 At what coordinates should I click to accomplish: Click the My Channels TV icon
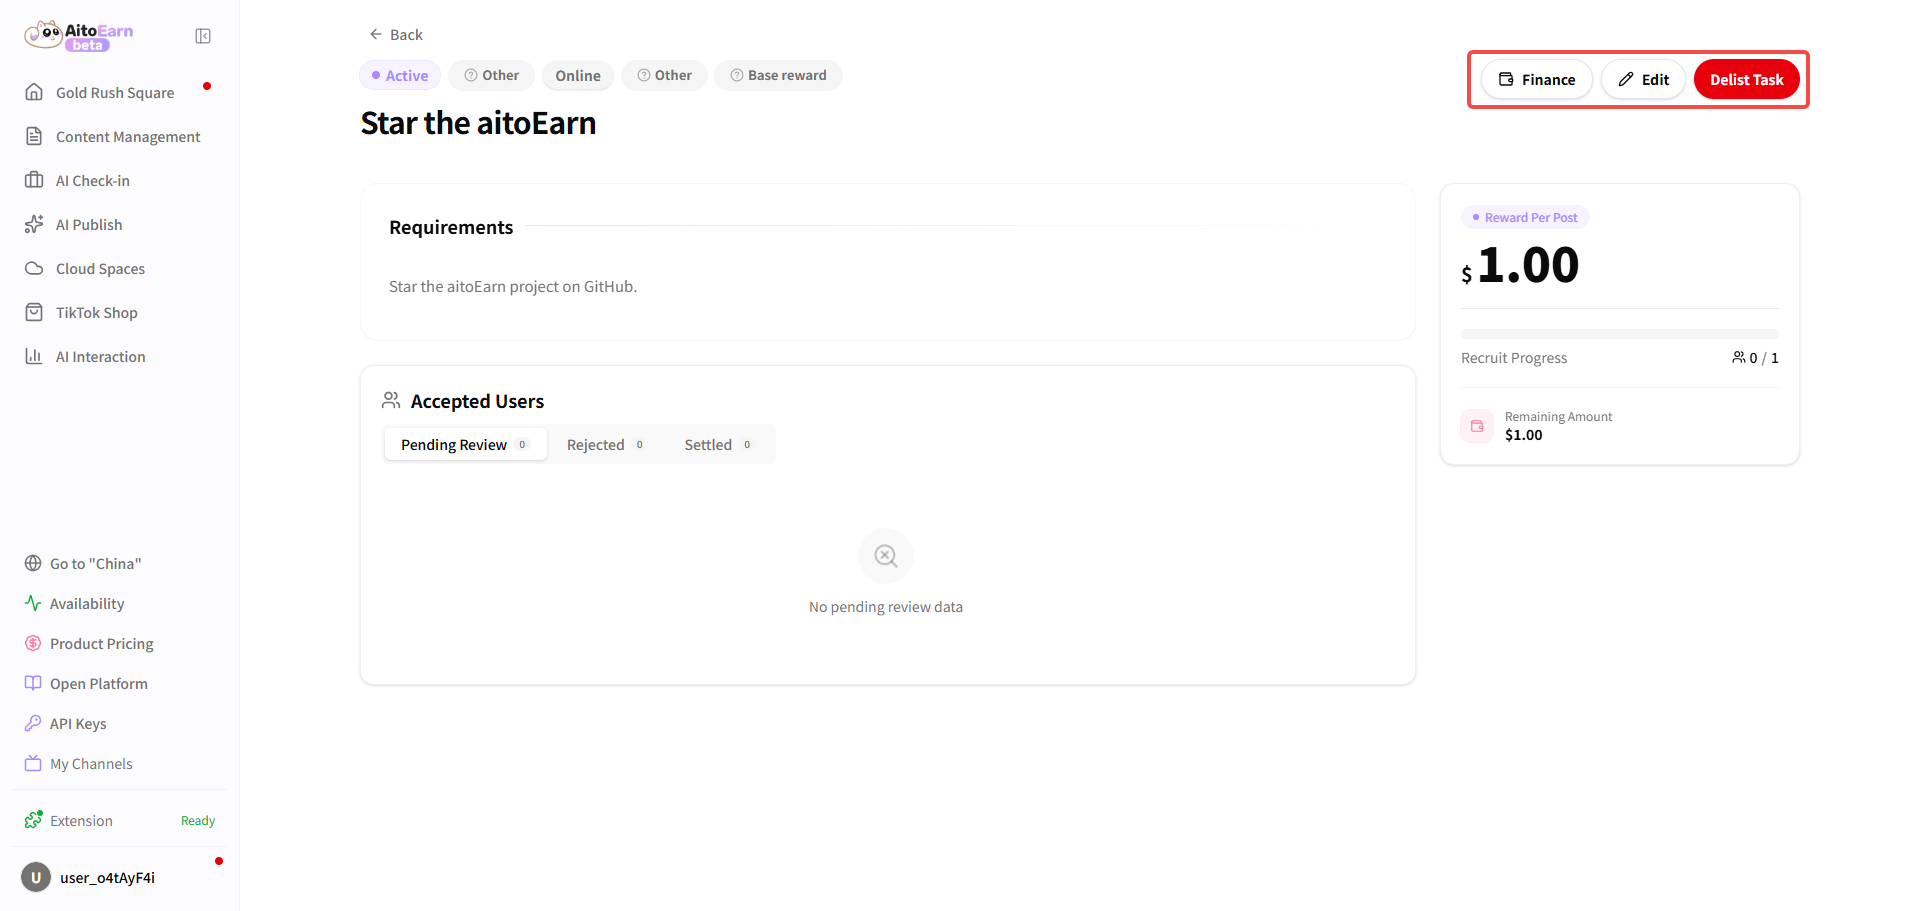tap(33, 763)
